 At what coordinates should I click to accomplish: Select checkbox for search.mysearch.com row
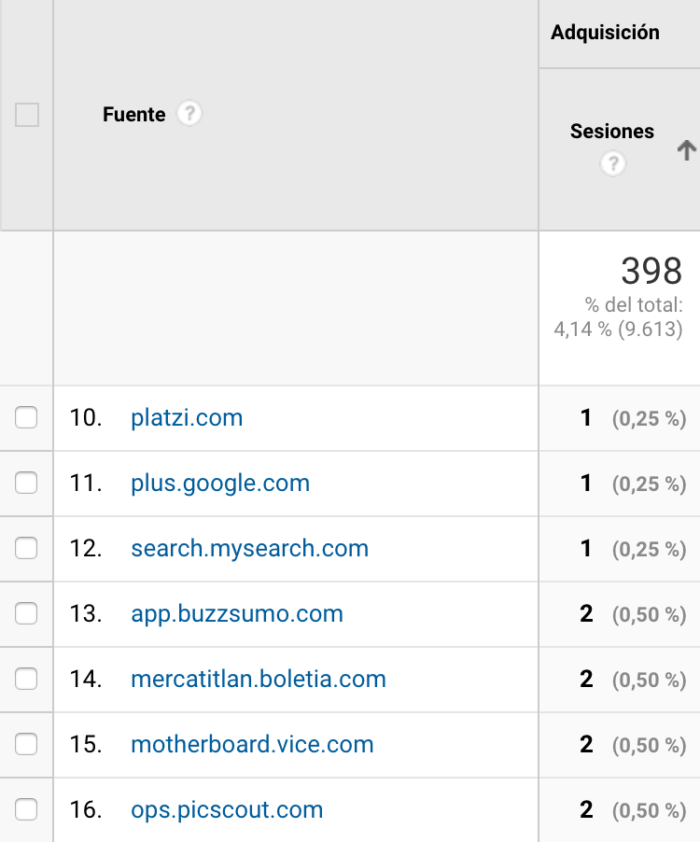tap(26, 548)
